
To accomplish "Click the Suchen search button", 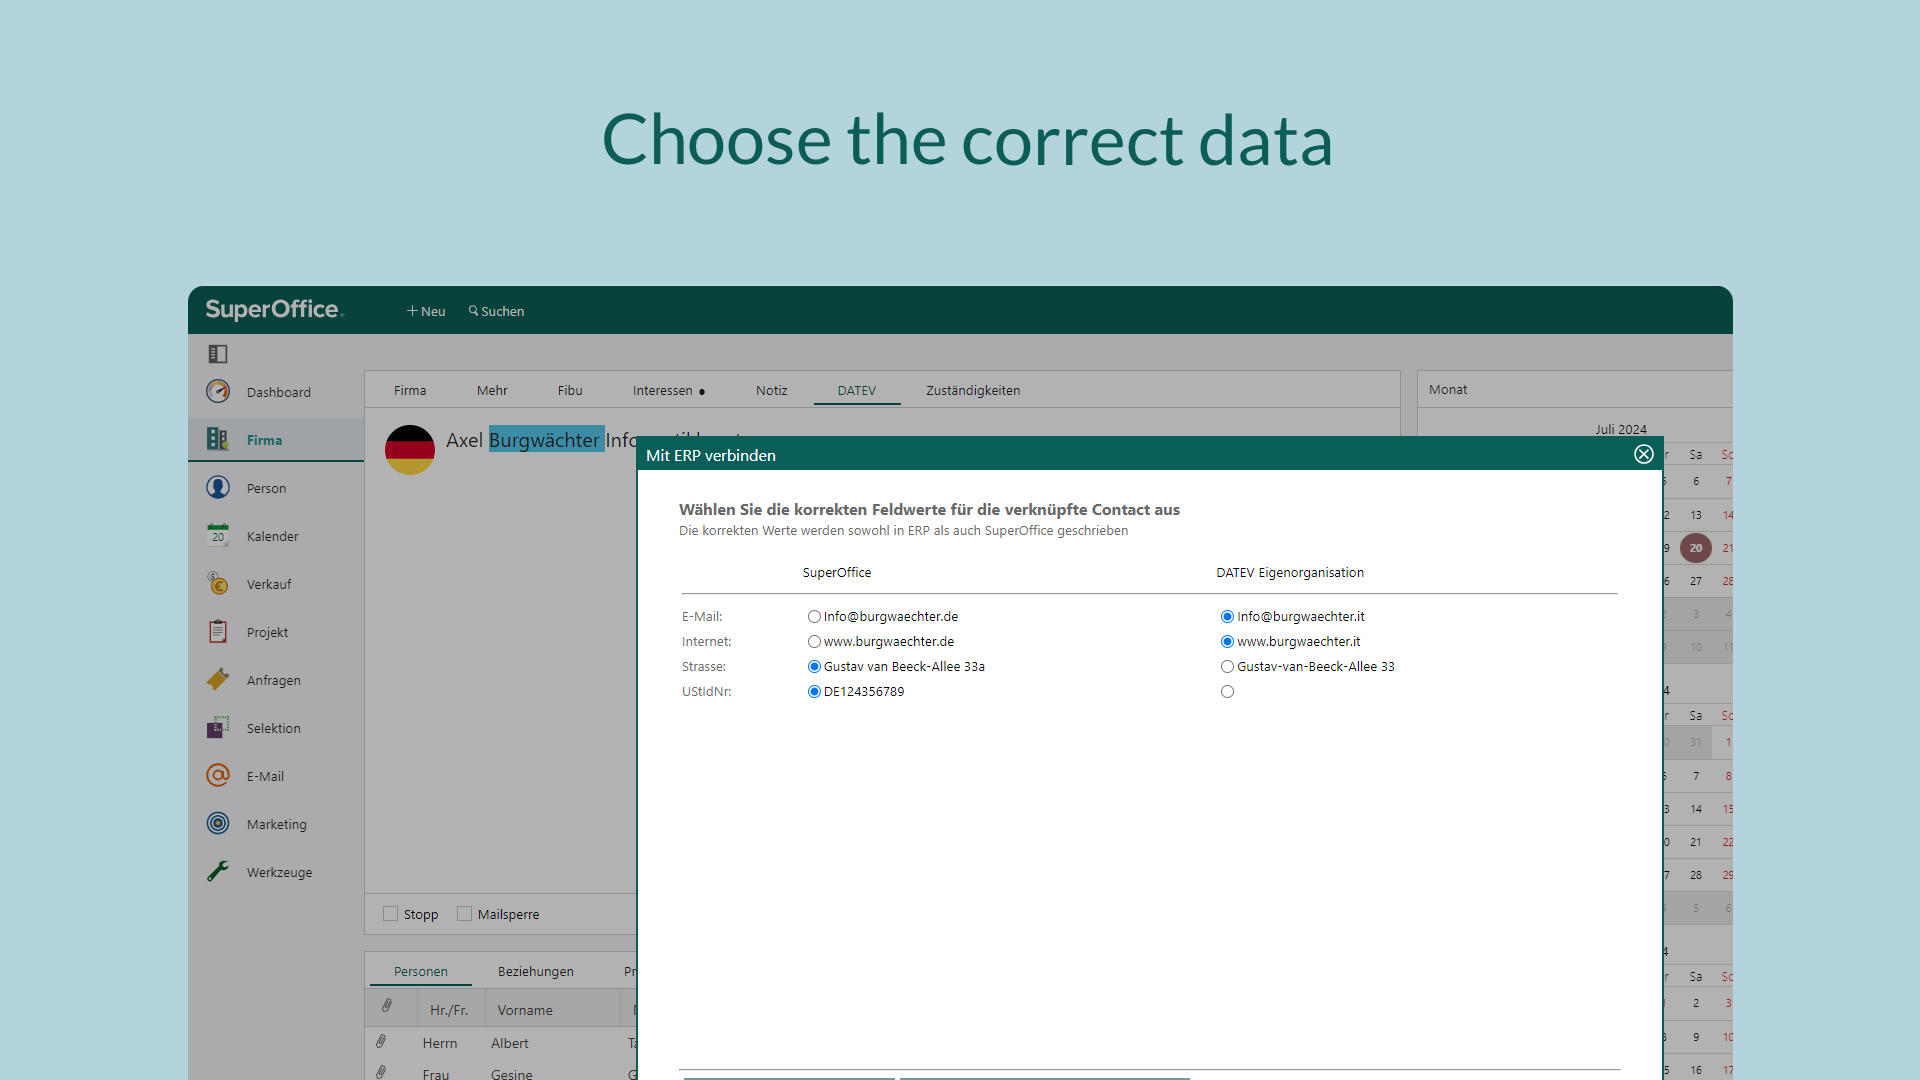I will pyautogui.click(x=496, y=311).
